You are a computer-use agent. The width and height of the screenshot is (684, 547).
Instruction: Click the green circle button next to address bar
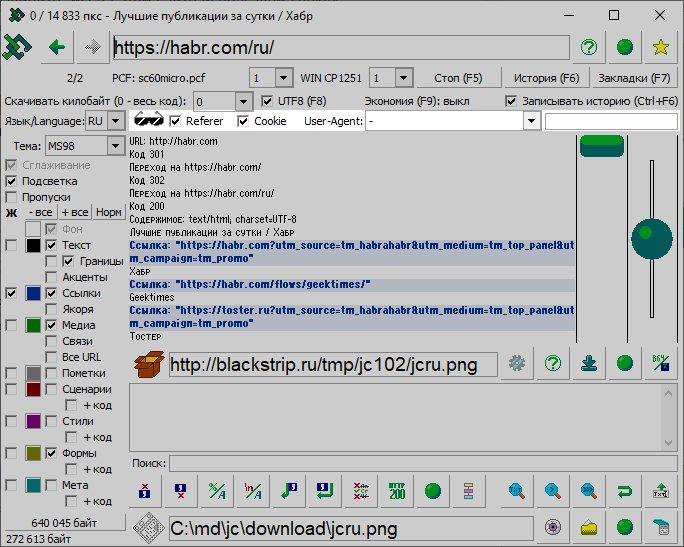(625, 47)
